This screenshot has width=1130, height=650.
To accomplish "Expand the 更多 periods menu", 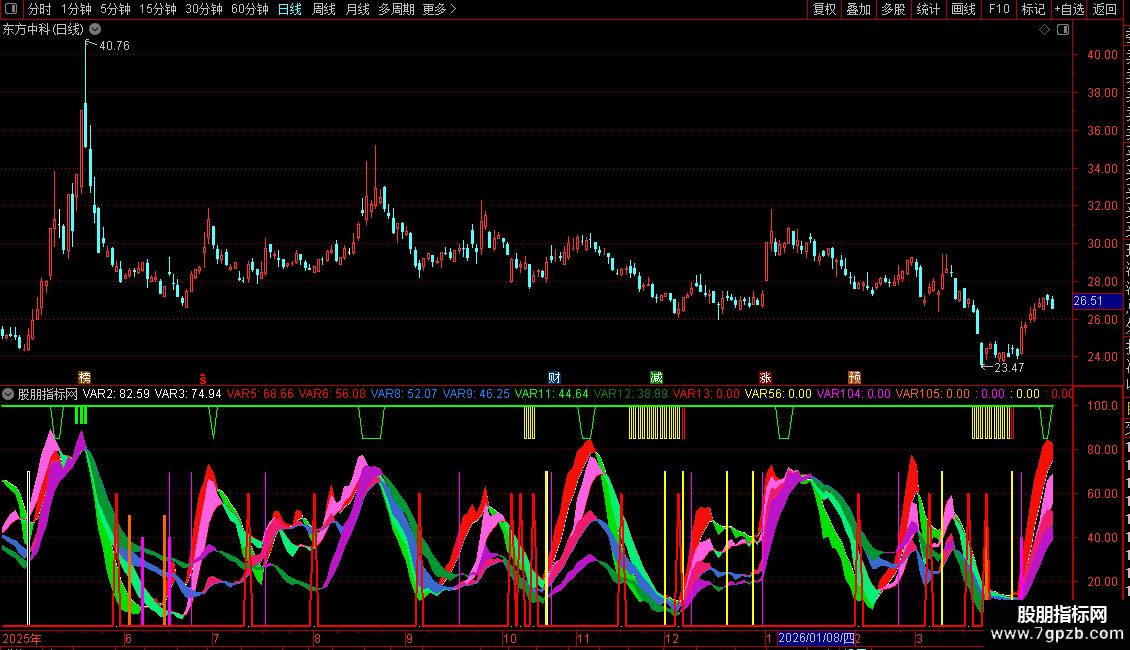I will (x=439, y=9).
